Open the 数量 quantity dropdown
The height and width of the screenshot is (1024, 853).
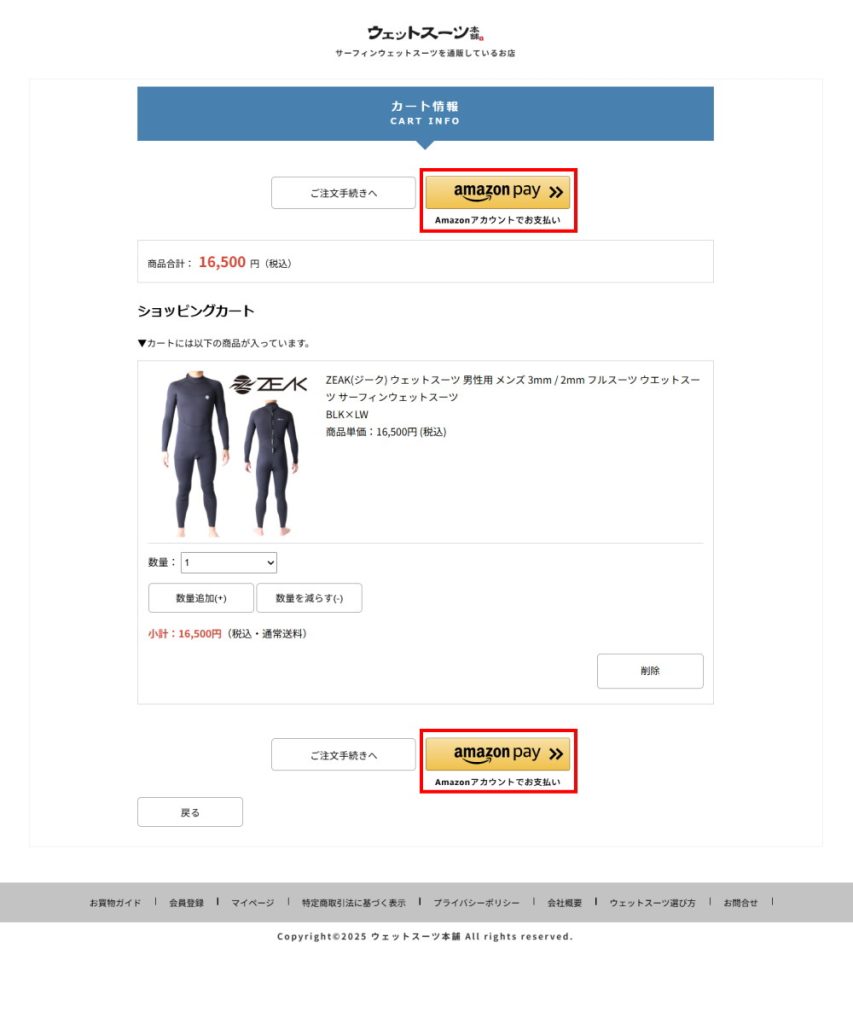coord(229,562)
